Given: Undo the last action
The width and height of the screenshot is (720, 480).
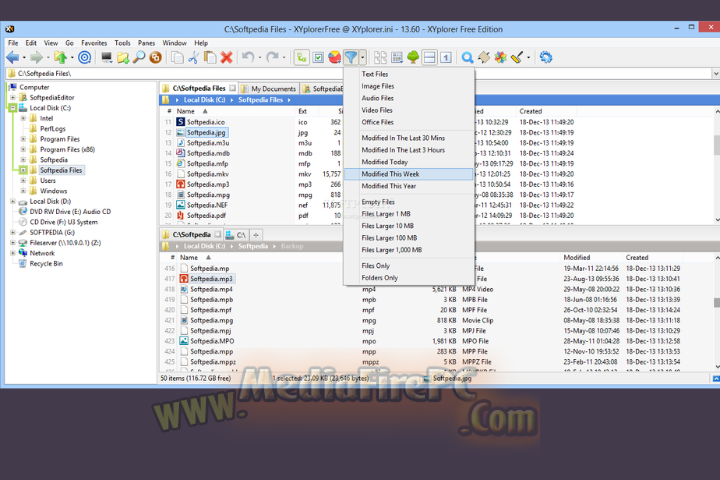Looking at the screenshot, I should click(248, 57).
